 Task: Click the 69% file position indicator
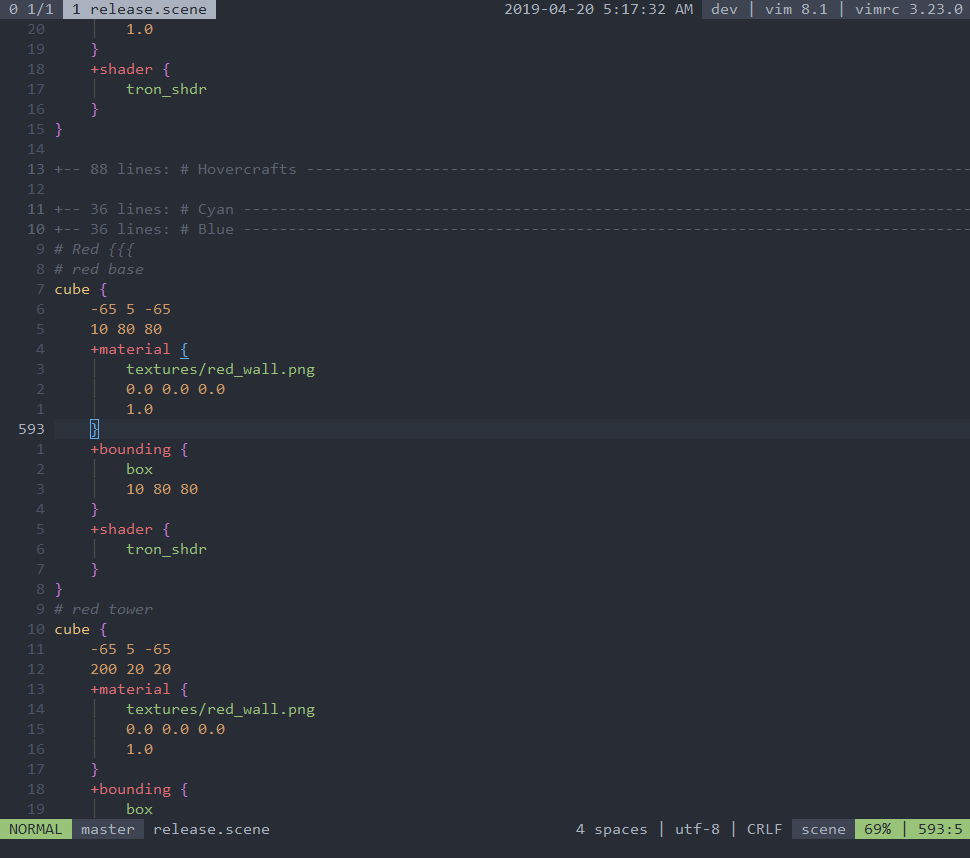pos(878,829)
